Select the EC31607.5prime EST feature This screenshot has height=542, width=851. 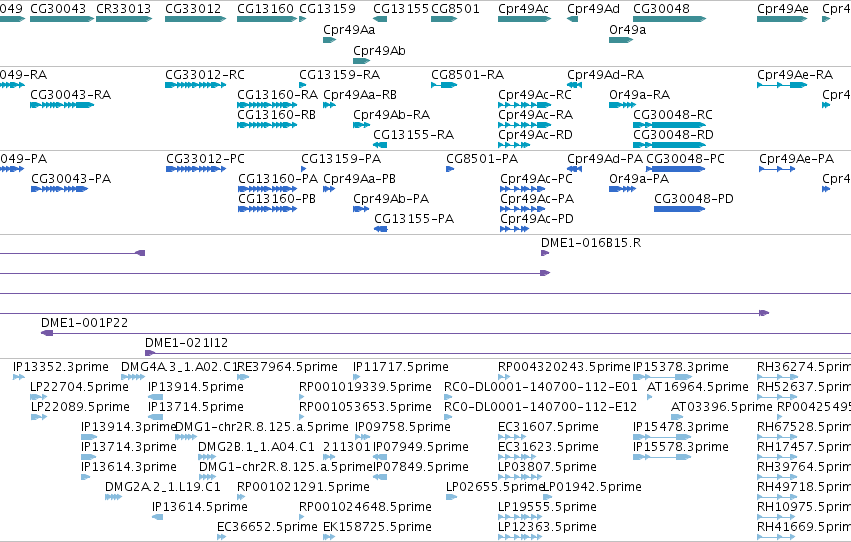click(x=512, y=437)
